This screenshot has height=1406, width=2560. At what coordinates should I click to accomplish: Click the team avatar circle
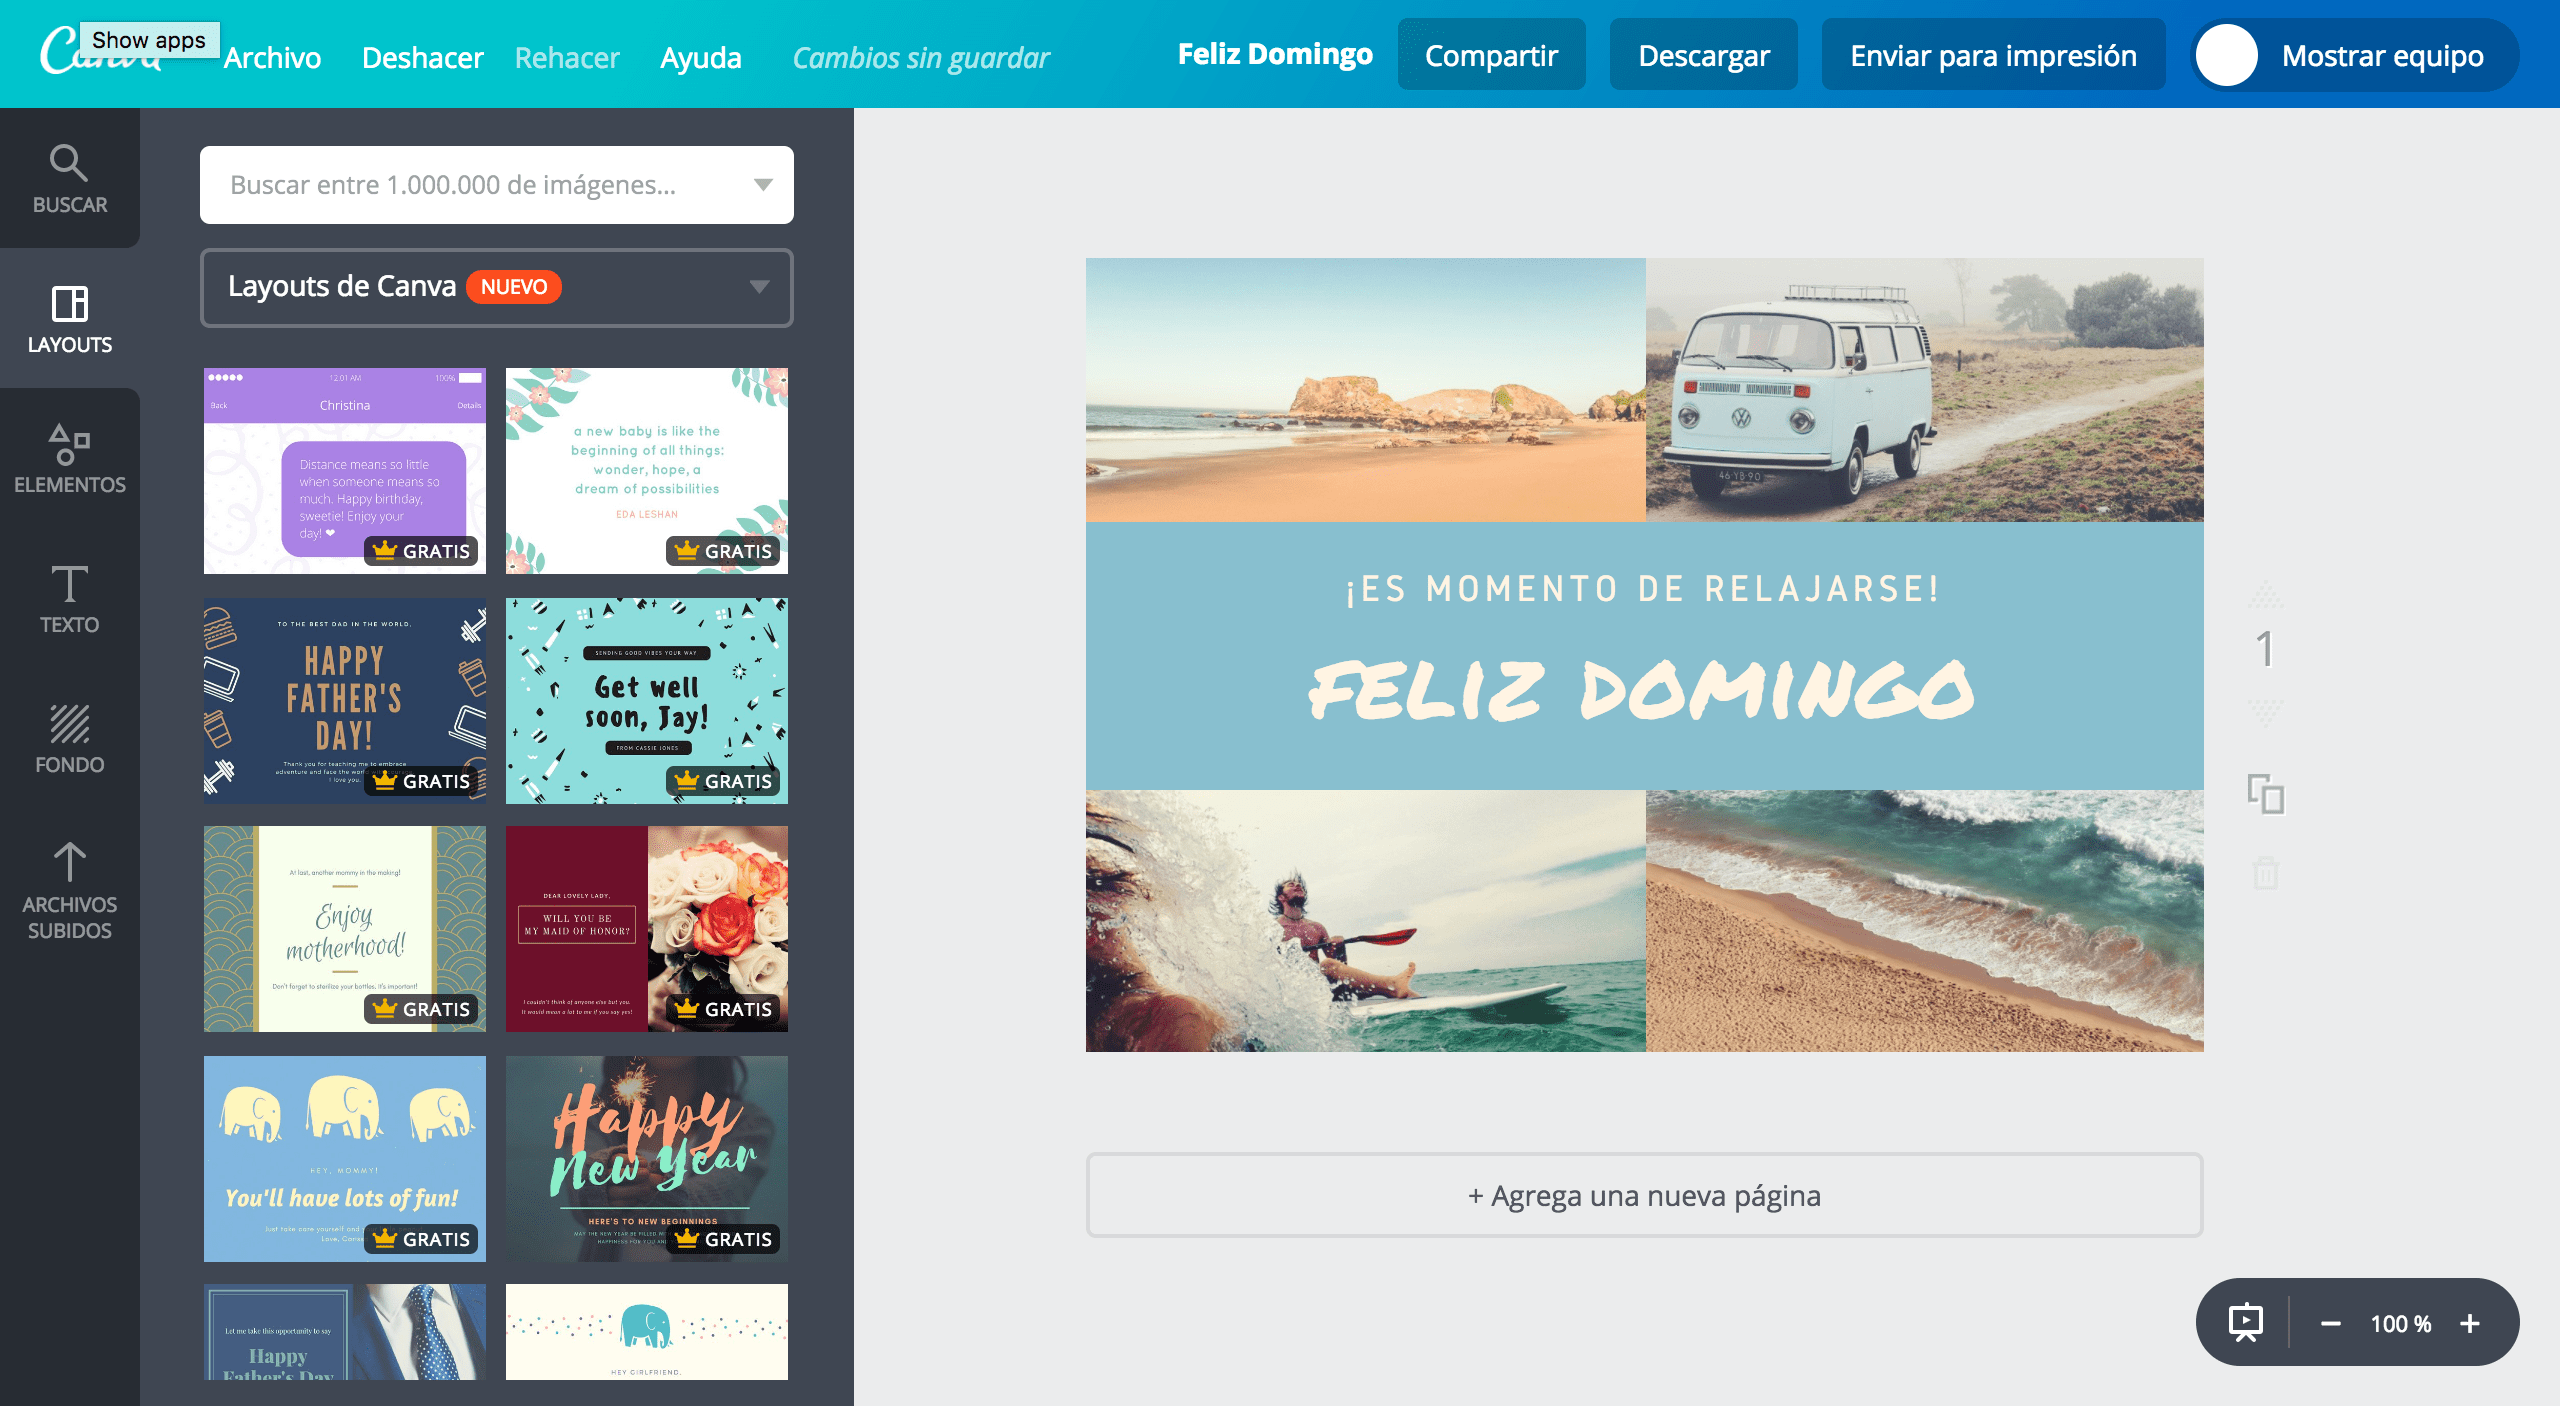[x=2227, y=55]
